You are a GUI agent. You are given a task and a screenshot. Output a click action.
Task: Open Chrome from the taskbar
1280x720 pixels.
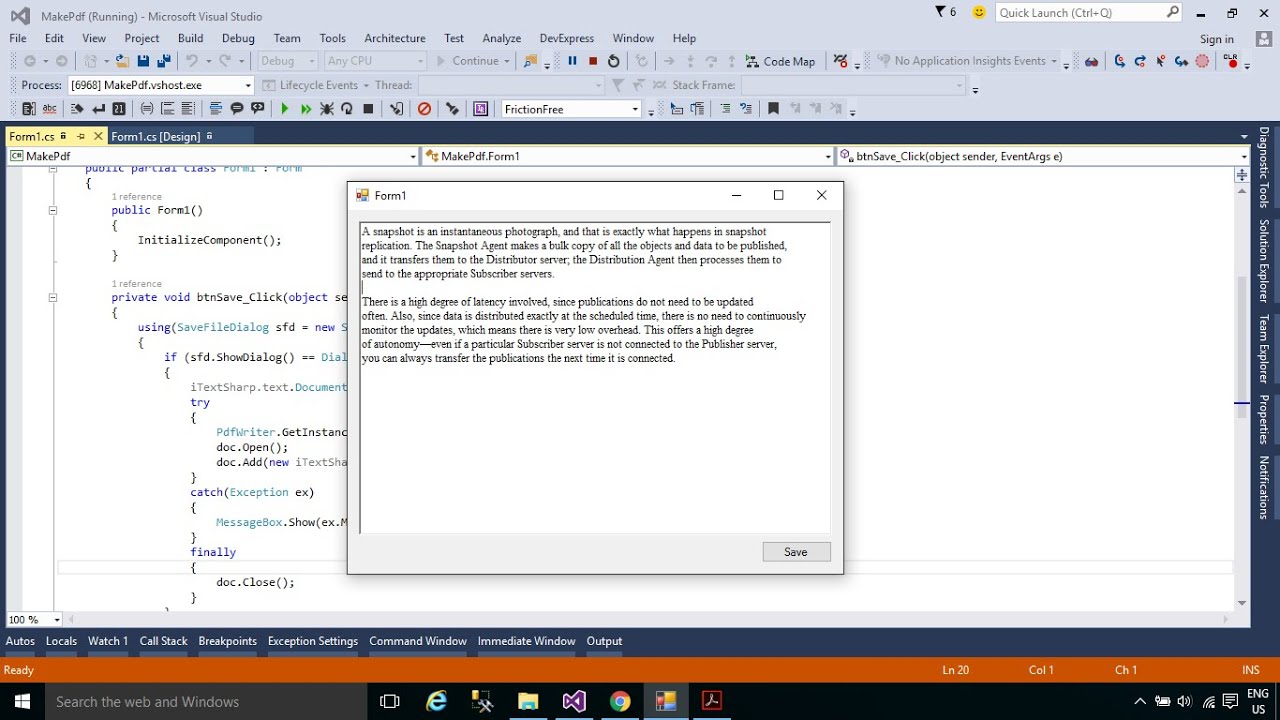pos(620,701)
